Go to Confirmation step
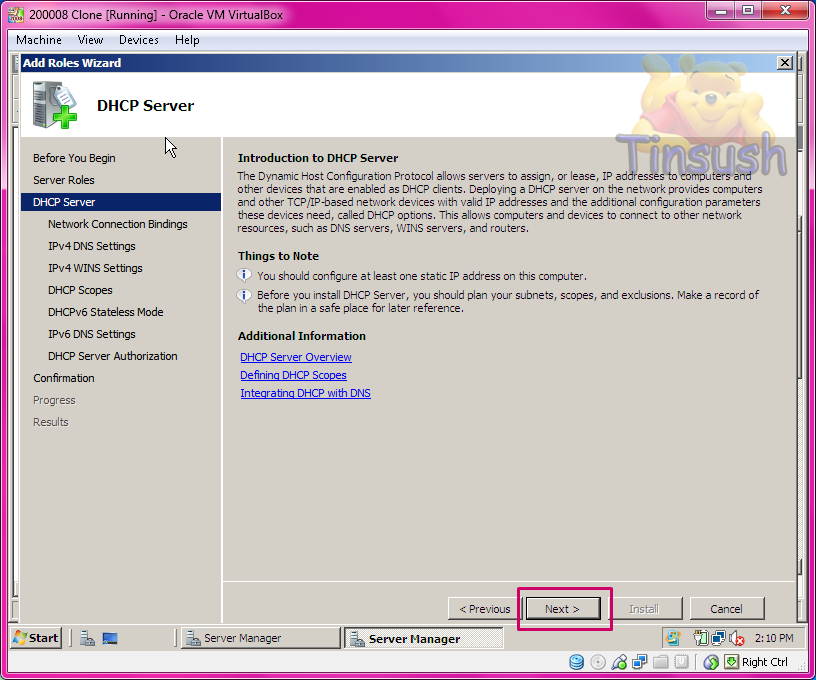The width and height of the screenshot is (816, 680). (x=64, y=378)
